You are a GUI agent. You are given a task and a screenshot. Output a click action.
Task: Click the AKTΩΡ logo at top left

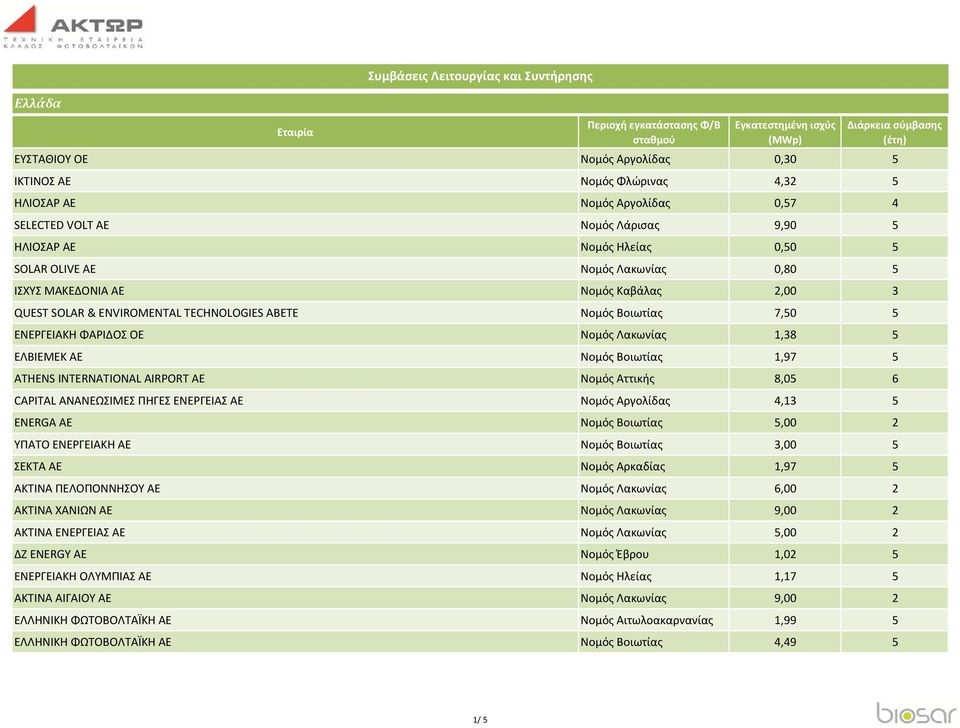pos(73,27)
